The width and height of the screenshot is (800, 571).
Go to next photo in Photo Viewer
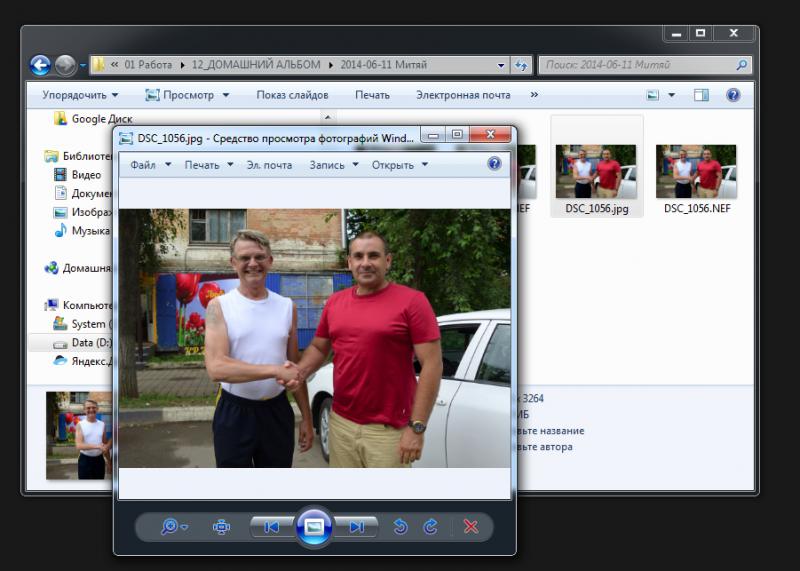(x=356, y=527)
